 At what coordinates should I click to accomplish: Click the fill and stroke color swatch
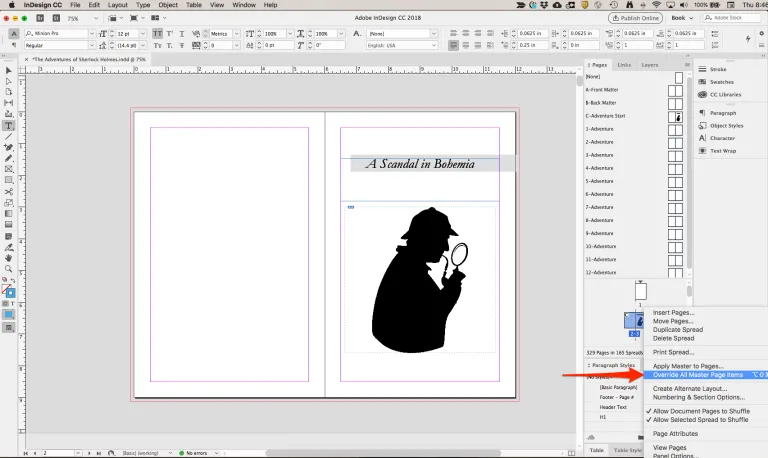tap(7, 289)
